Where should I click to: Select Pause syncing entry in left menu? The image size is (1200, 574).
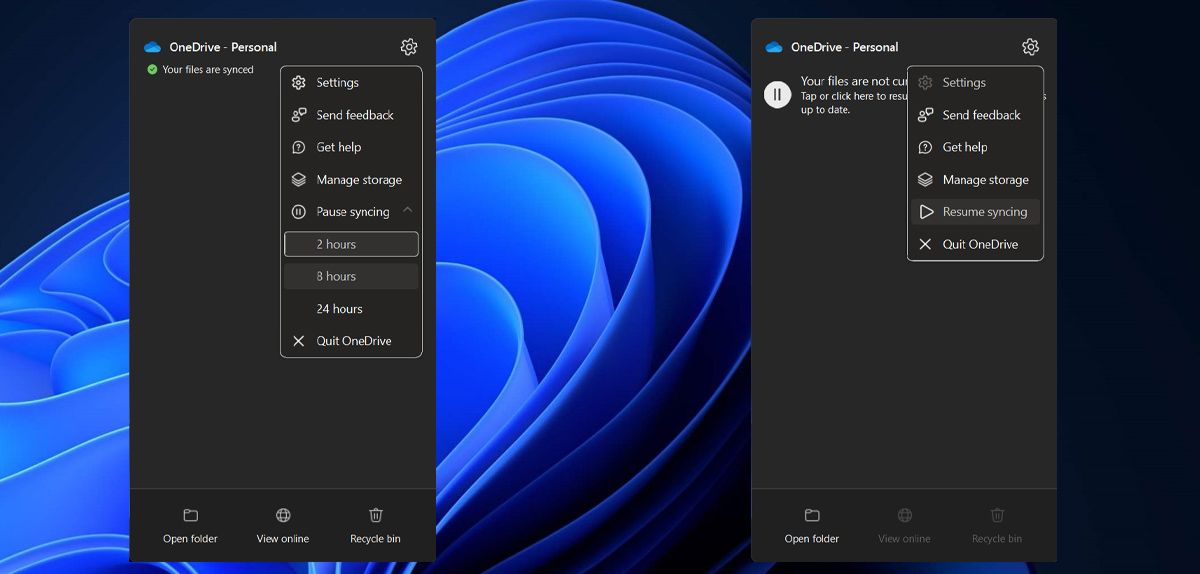352,212
